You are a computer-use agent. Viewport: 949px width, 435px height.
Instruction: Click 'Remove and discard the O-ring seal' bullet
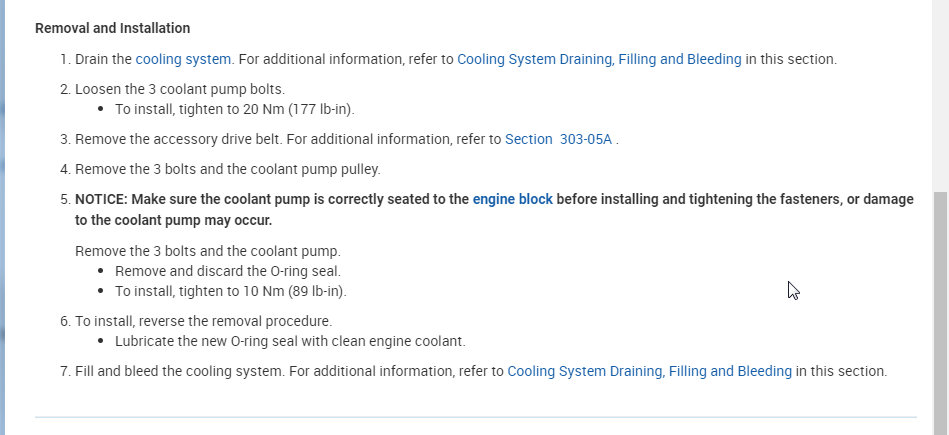(228, 271)
